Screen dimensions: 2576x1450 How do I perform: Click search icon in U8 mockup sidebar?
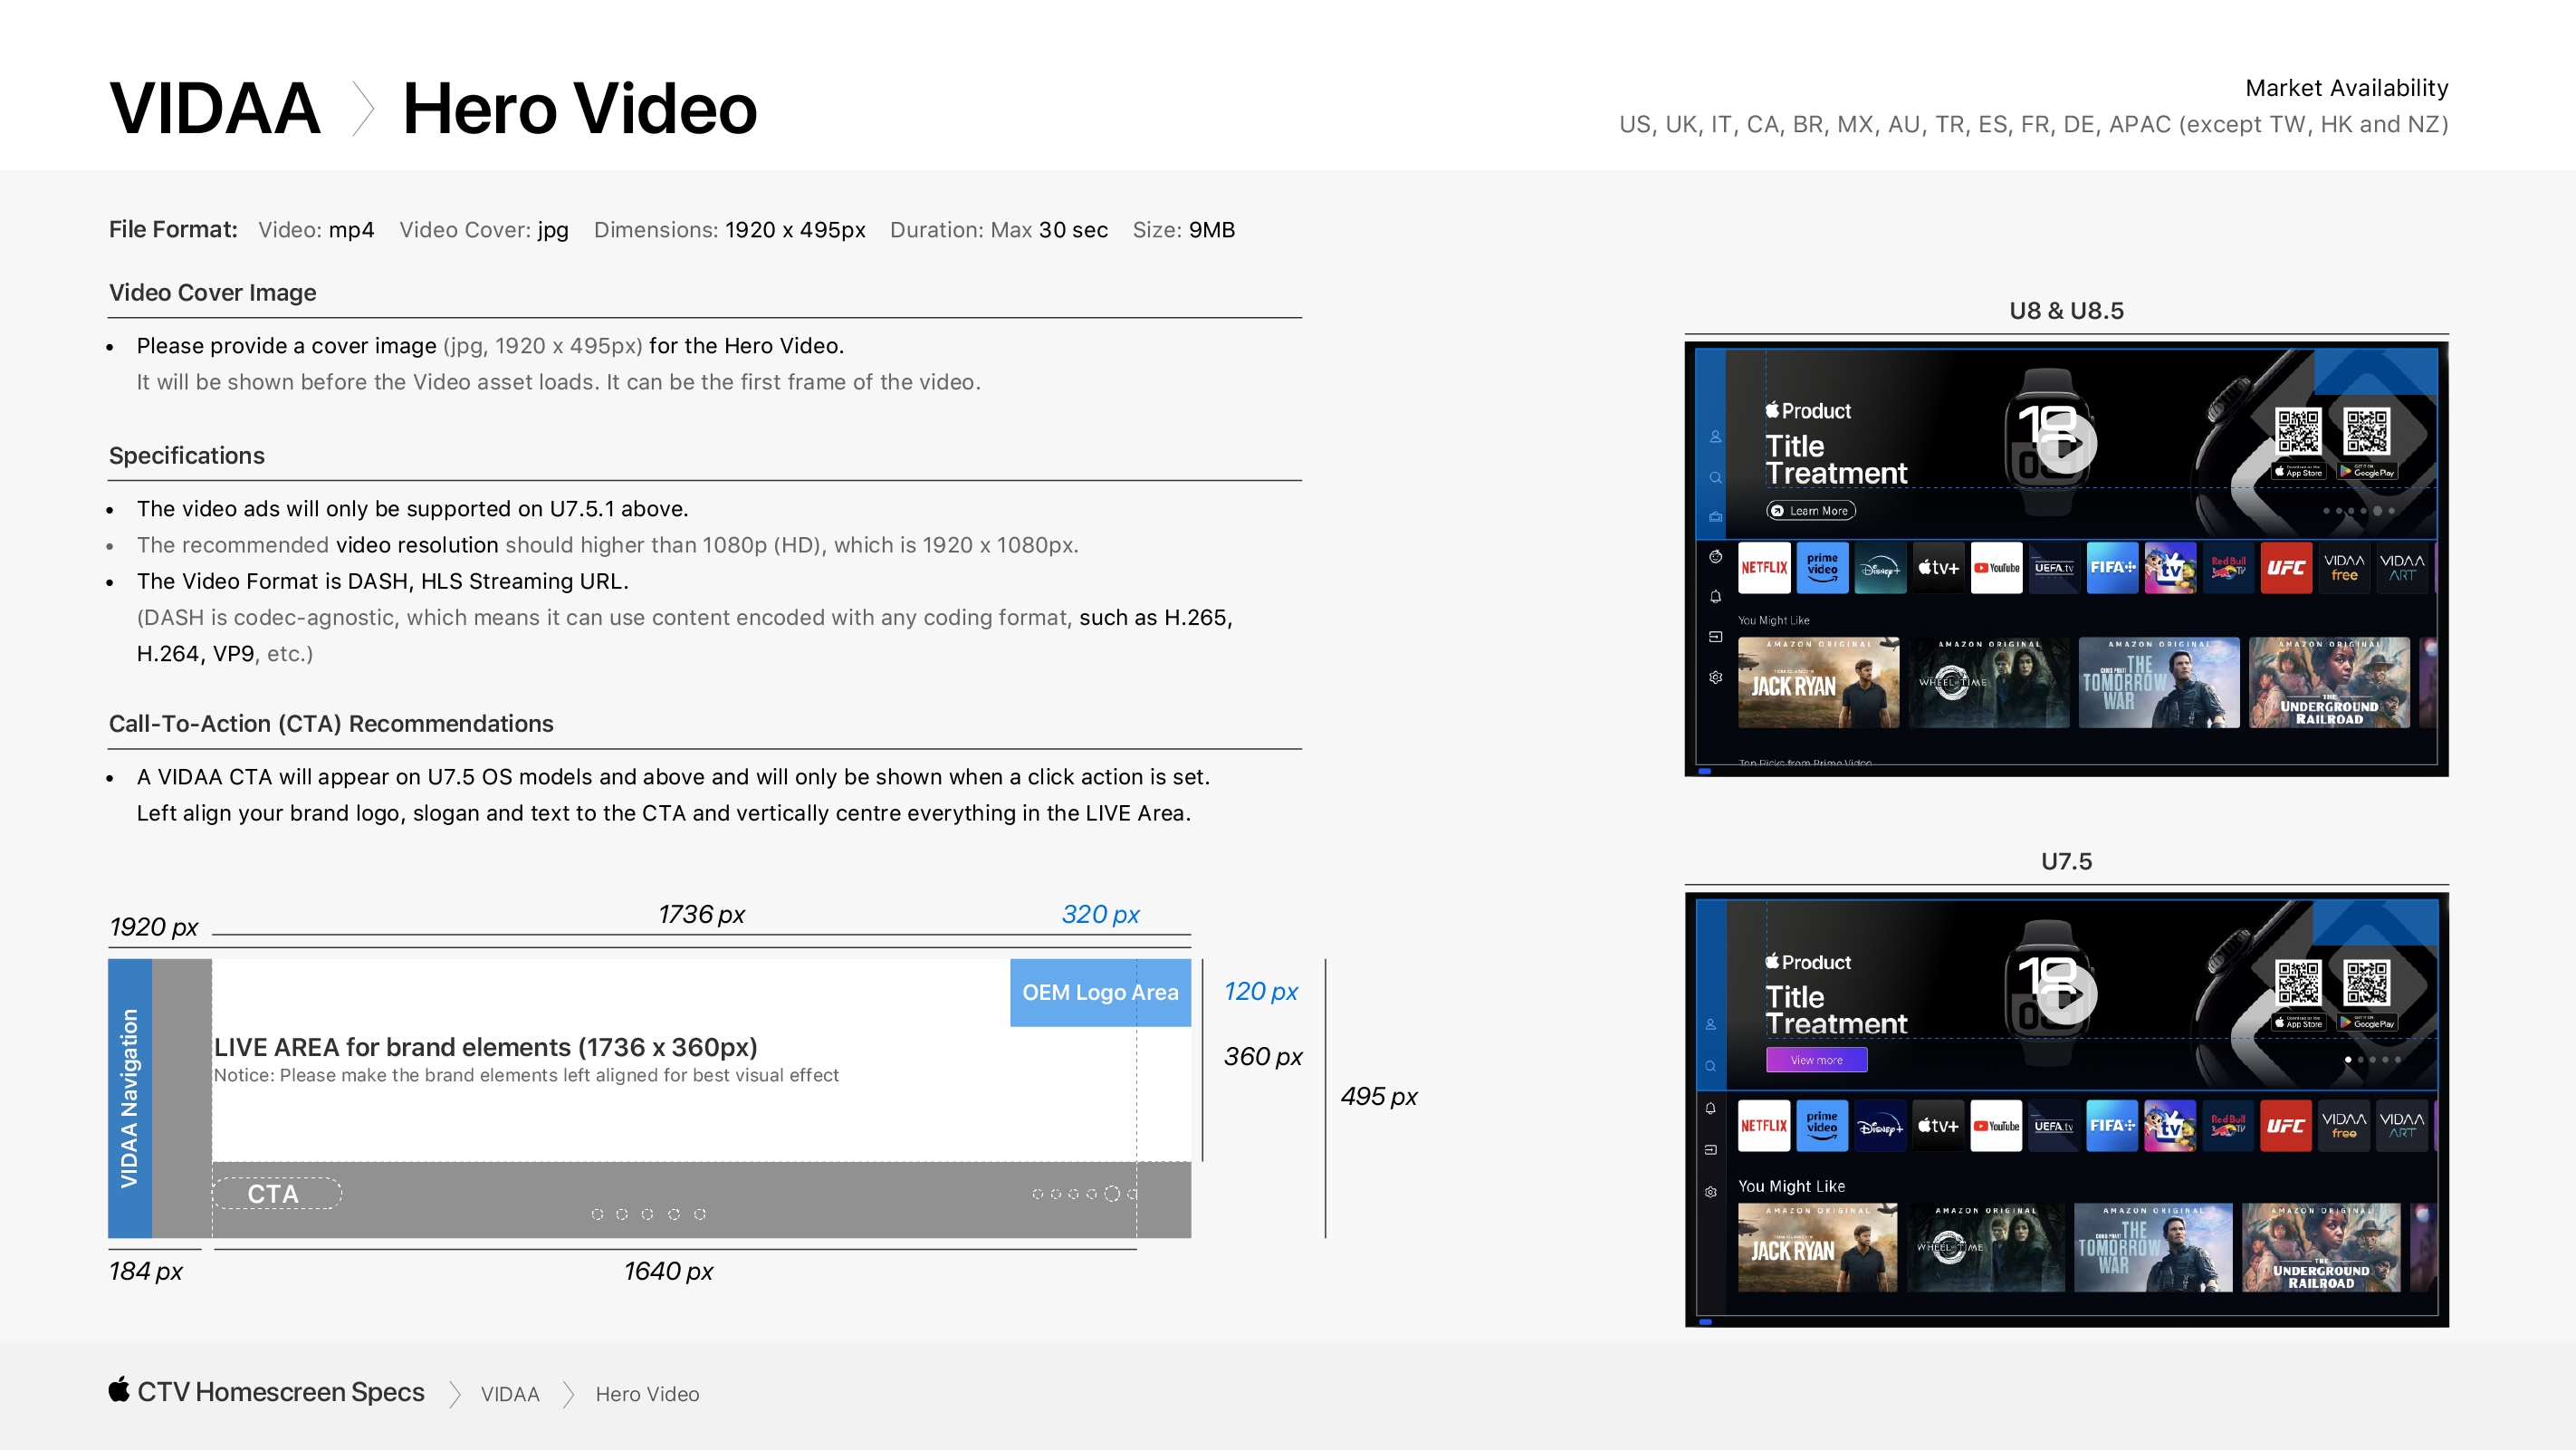pyautogui.click(x=1715, y=478)
